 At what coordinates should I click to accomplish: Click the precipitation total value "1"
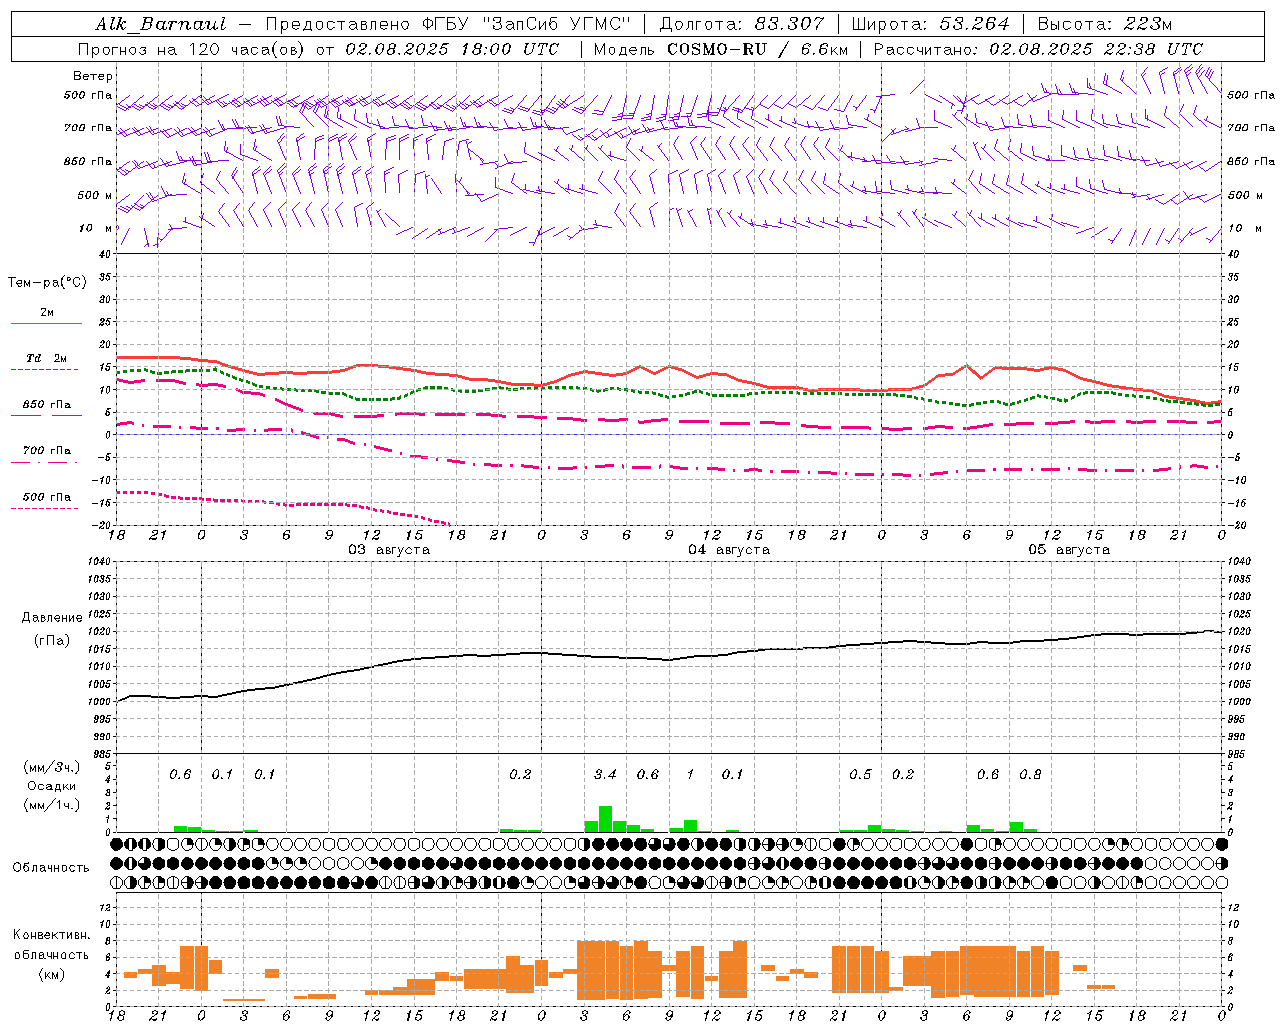(x=690, y=774)
